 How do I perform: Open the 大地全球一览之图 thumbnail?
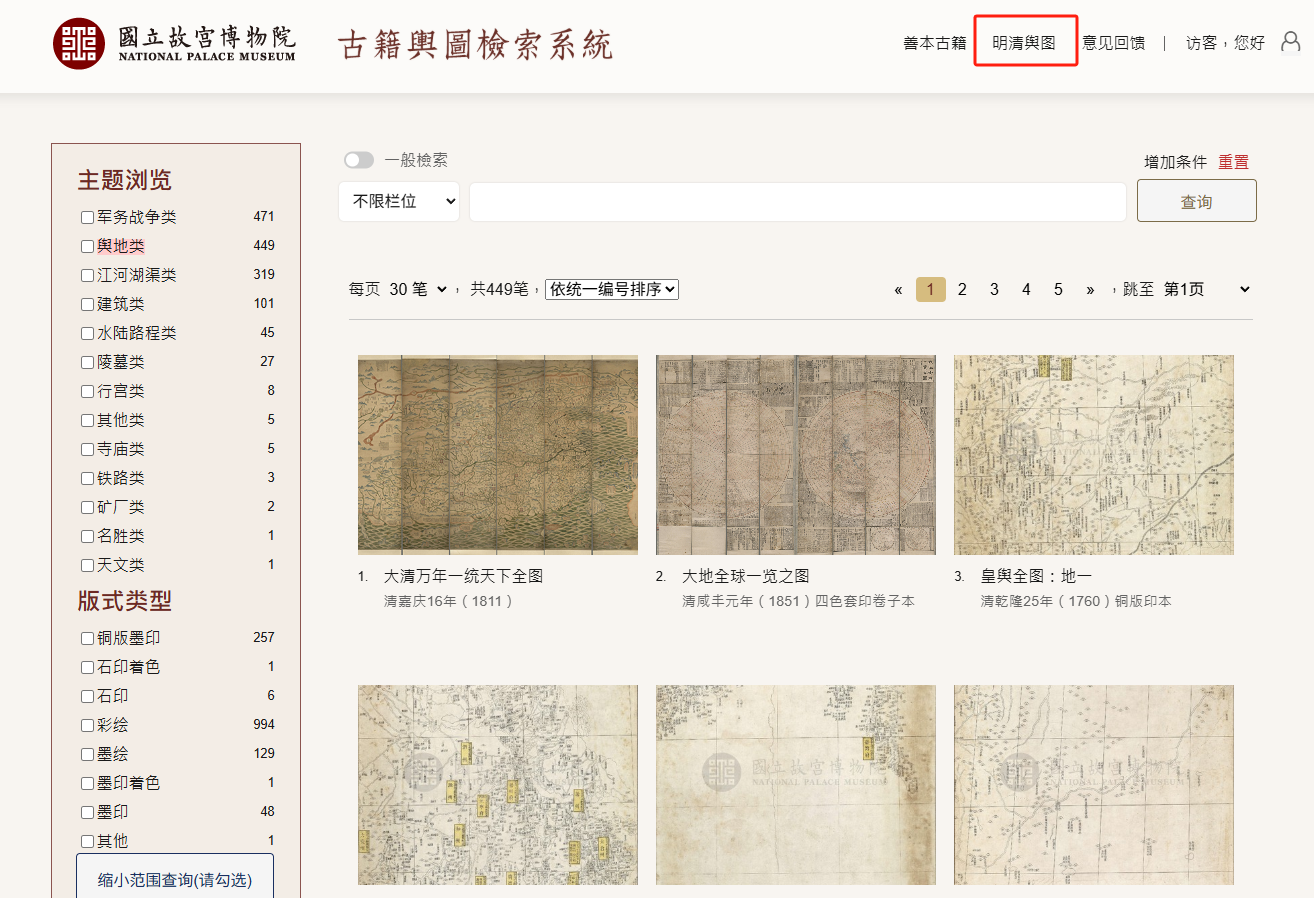[x=796, y=455]
